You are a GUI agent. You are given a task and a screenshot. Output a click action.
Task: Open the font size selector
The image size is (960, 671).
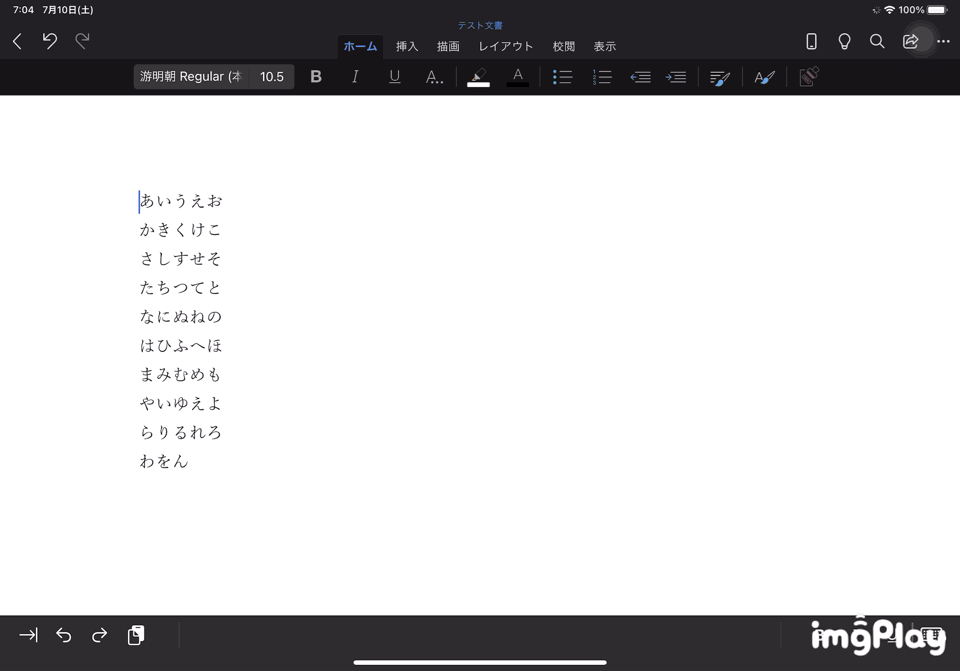pyautogui.click(x=272, y=77)
